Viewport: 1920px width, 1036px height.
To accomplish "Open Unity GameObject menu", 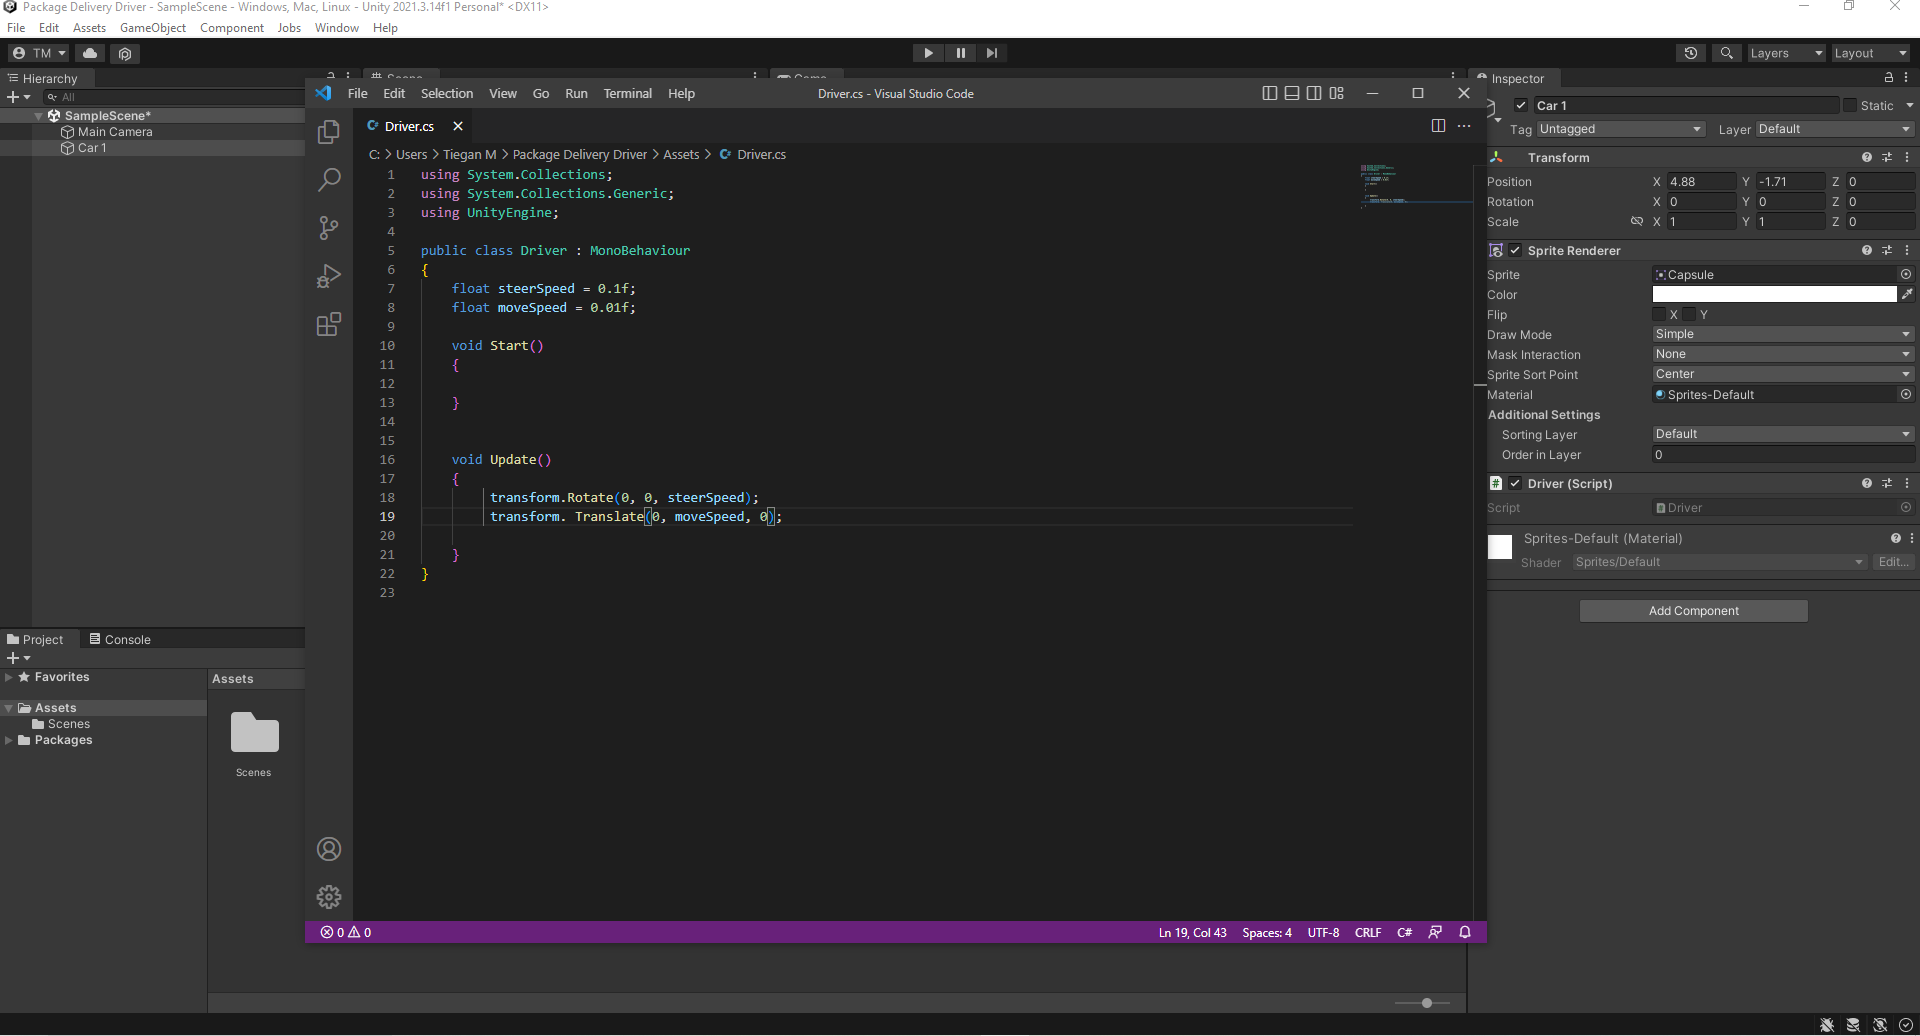I will 153,28.
